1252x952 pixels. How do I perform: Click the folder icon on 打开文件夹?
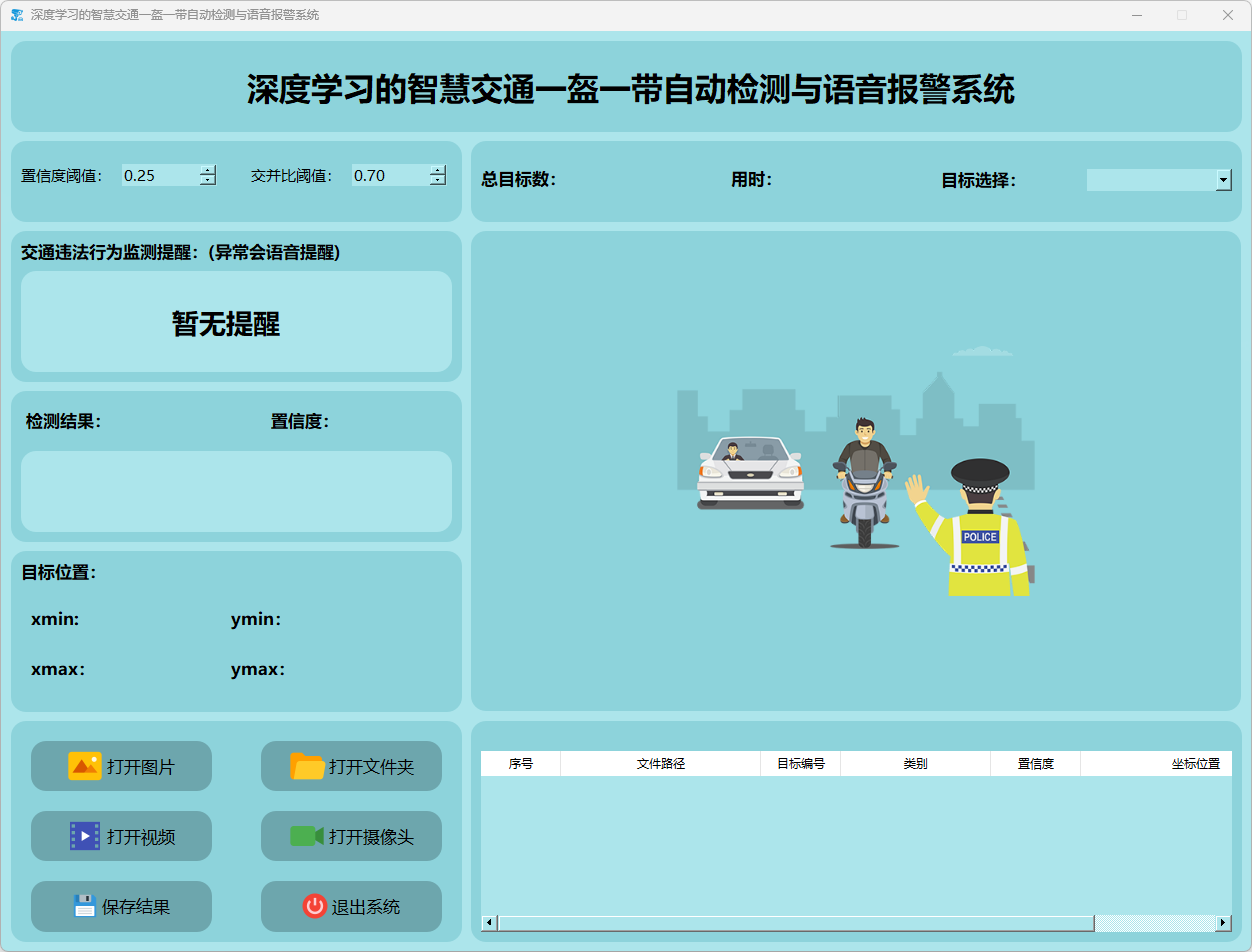[x=307, y=766]
